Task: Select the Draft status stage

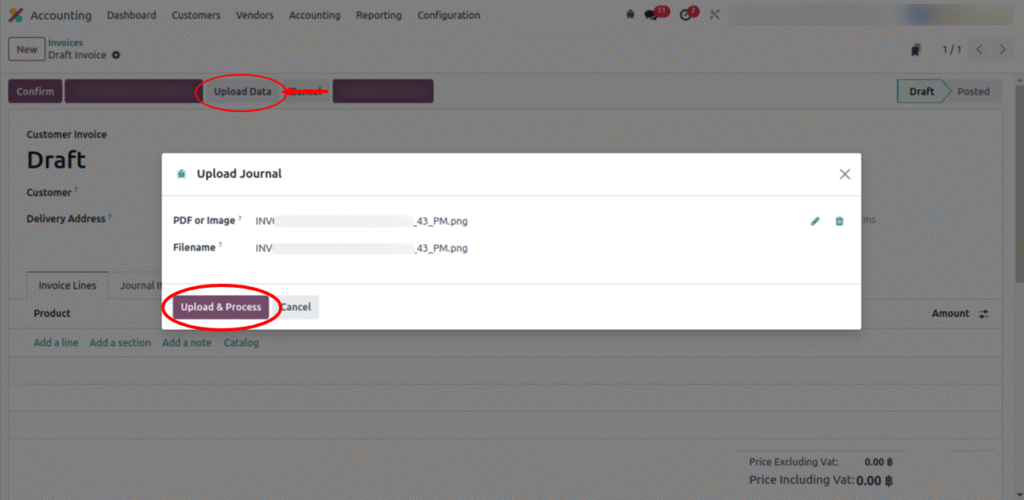Action: click(x=921, y=91)
